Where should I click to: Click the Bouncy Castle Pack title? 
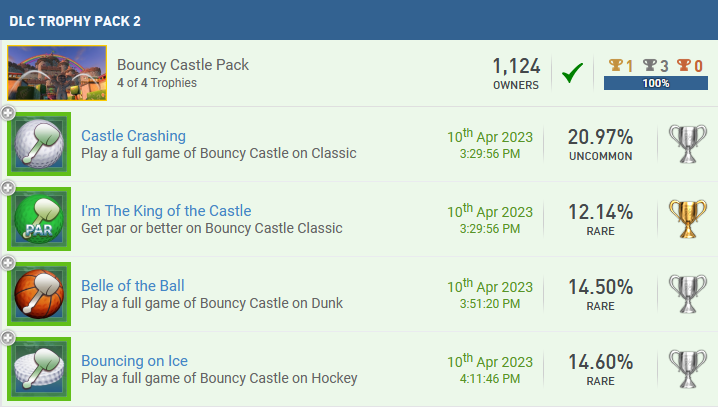click(x=183, y=65)
